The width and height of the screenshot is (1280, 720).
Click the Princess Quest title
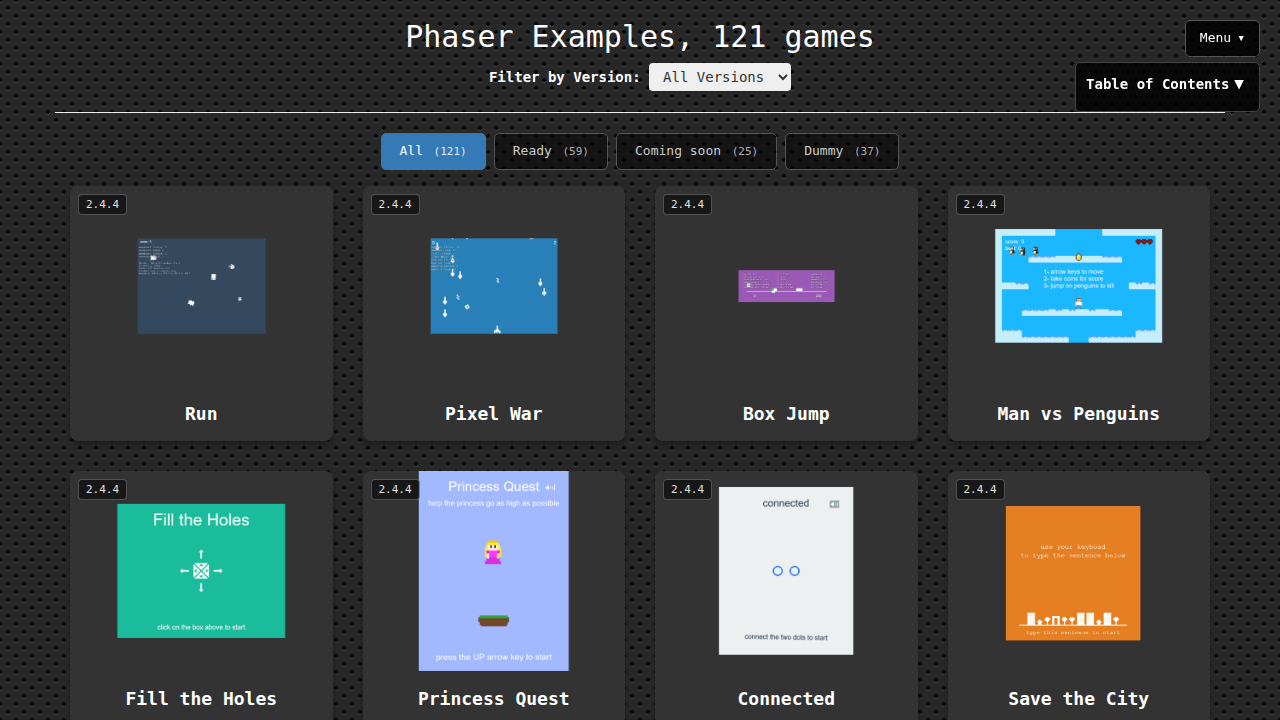(x=494, y=699)
